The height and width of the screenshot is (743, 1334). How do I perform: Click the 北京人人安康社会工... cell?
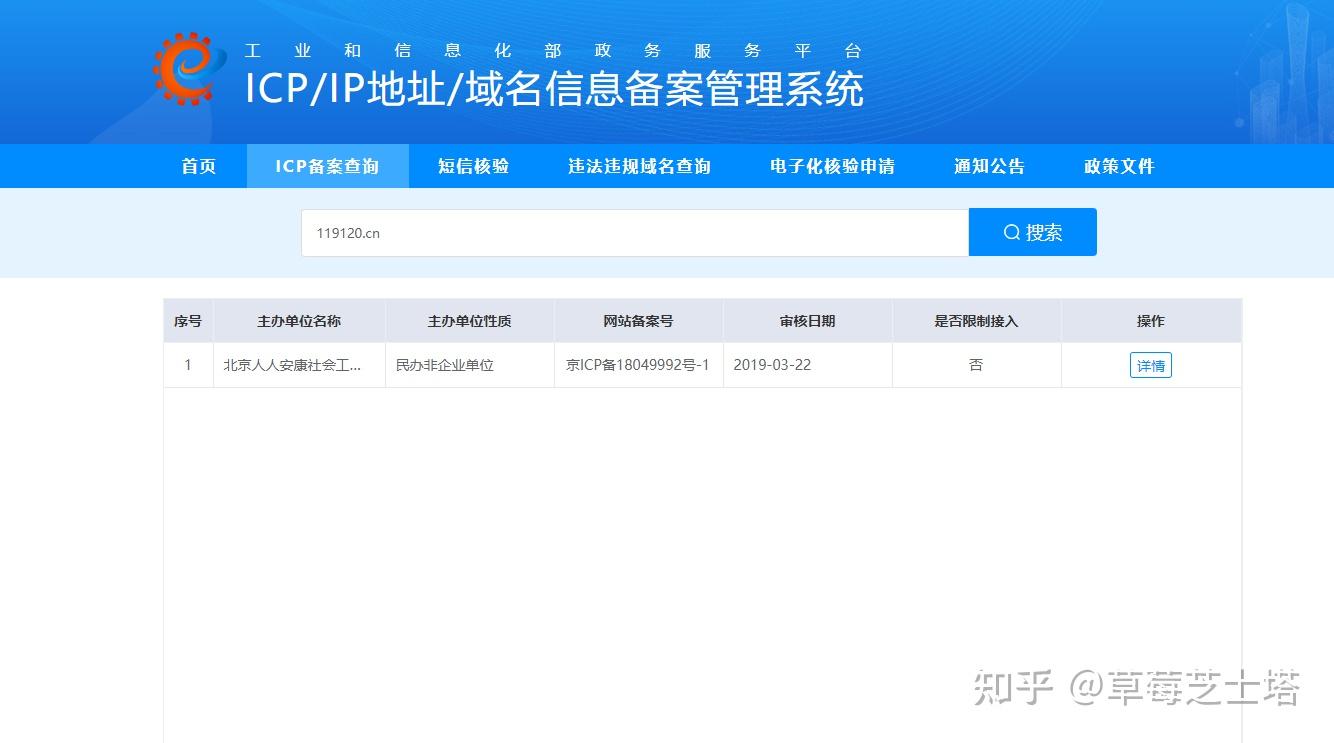(x=299, y=365)
